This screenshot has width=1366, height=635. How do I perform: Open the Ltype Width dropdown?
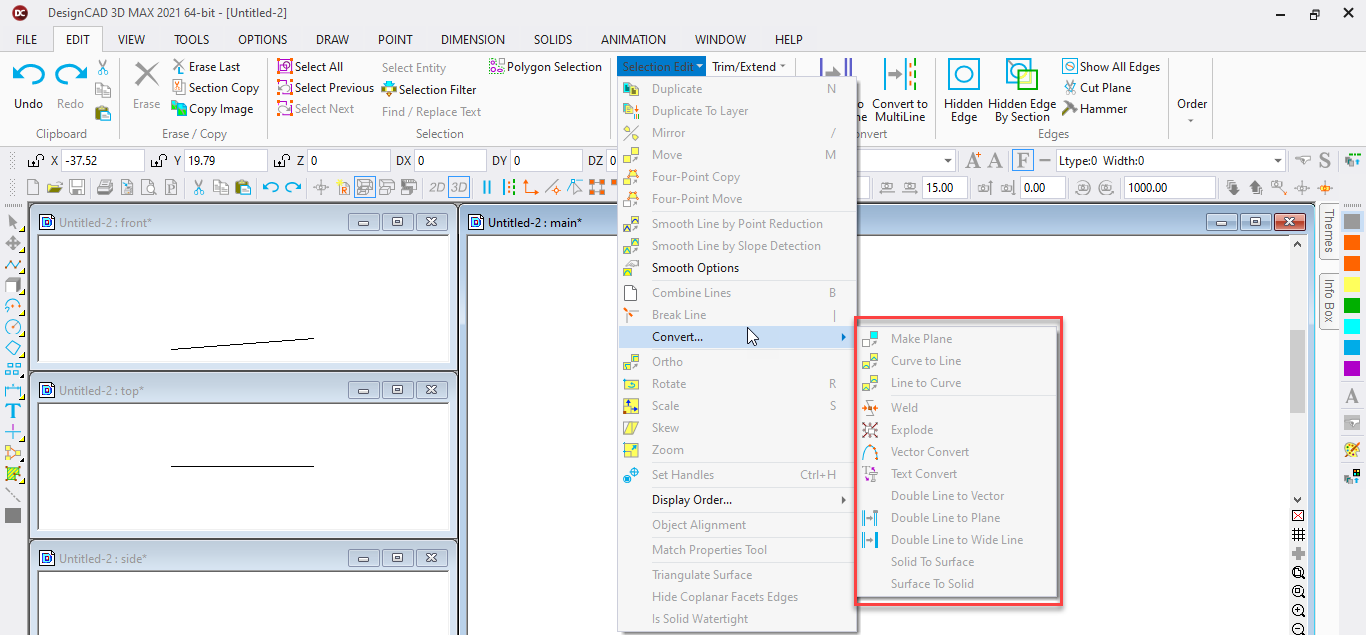(1278, 161)
